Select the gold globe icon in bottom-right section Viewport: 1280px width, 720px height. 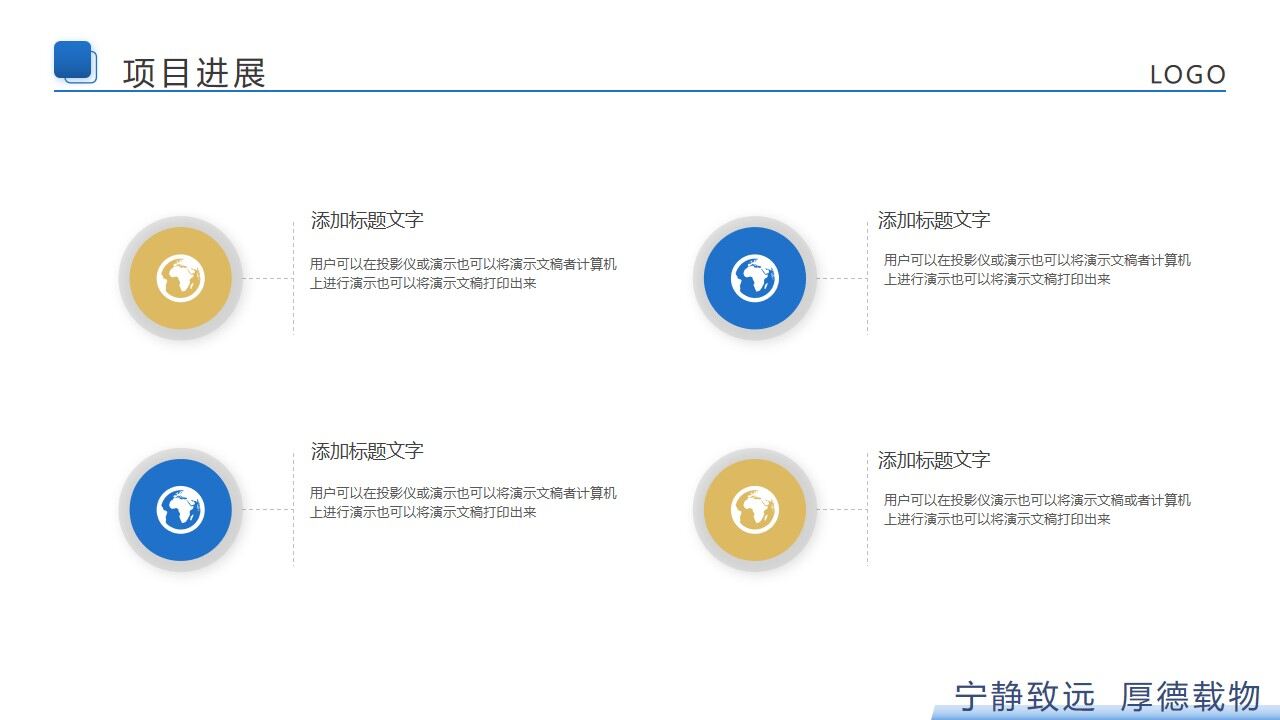pyautogui.click(x=754, y=510)
